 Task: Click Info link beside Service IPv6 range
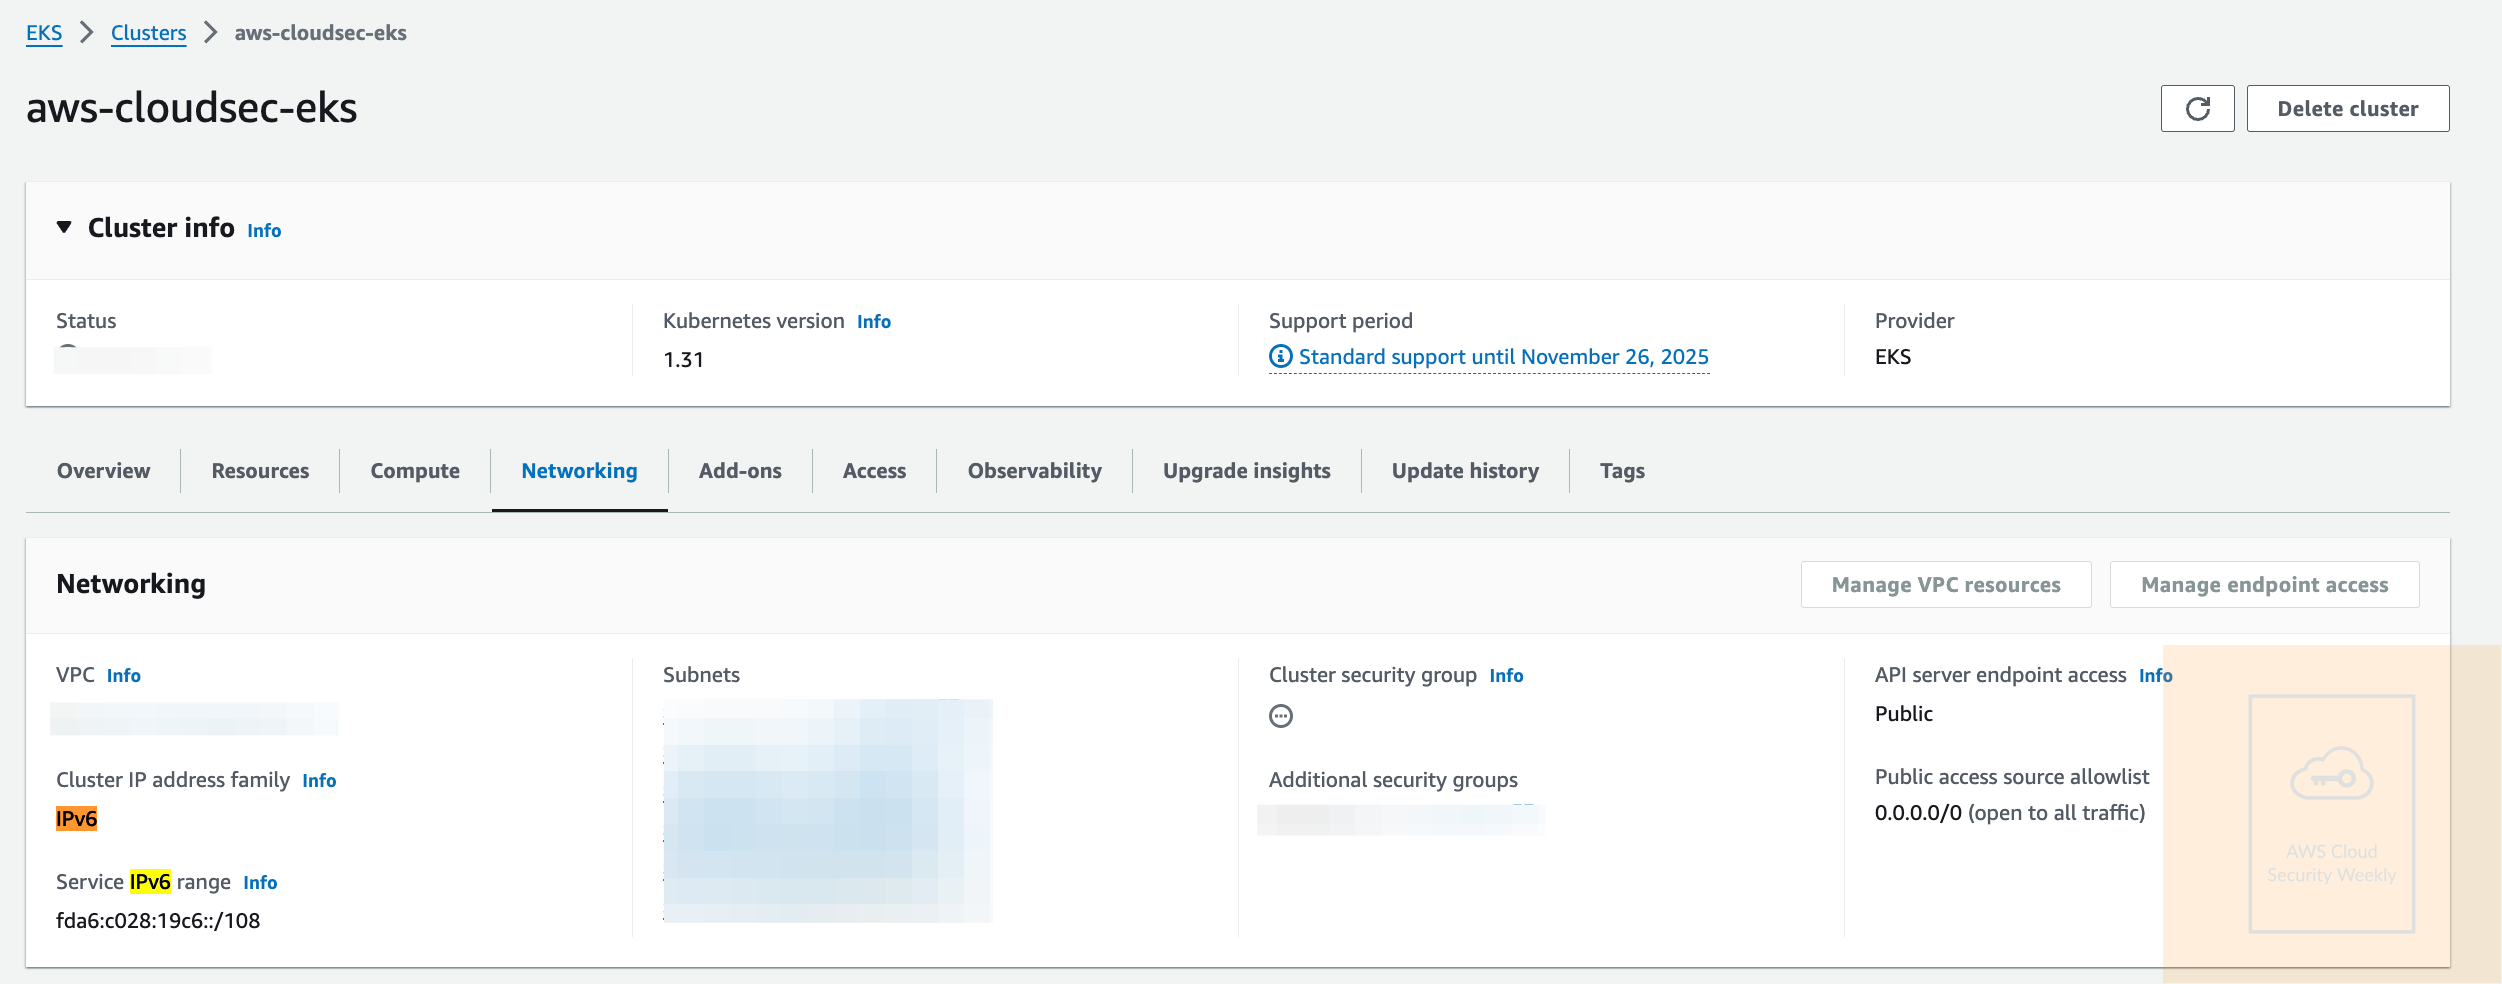click(260, 883)
